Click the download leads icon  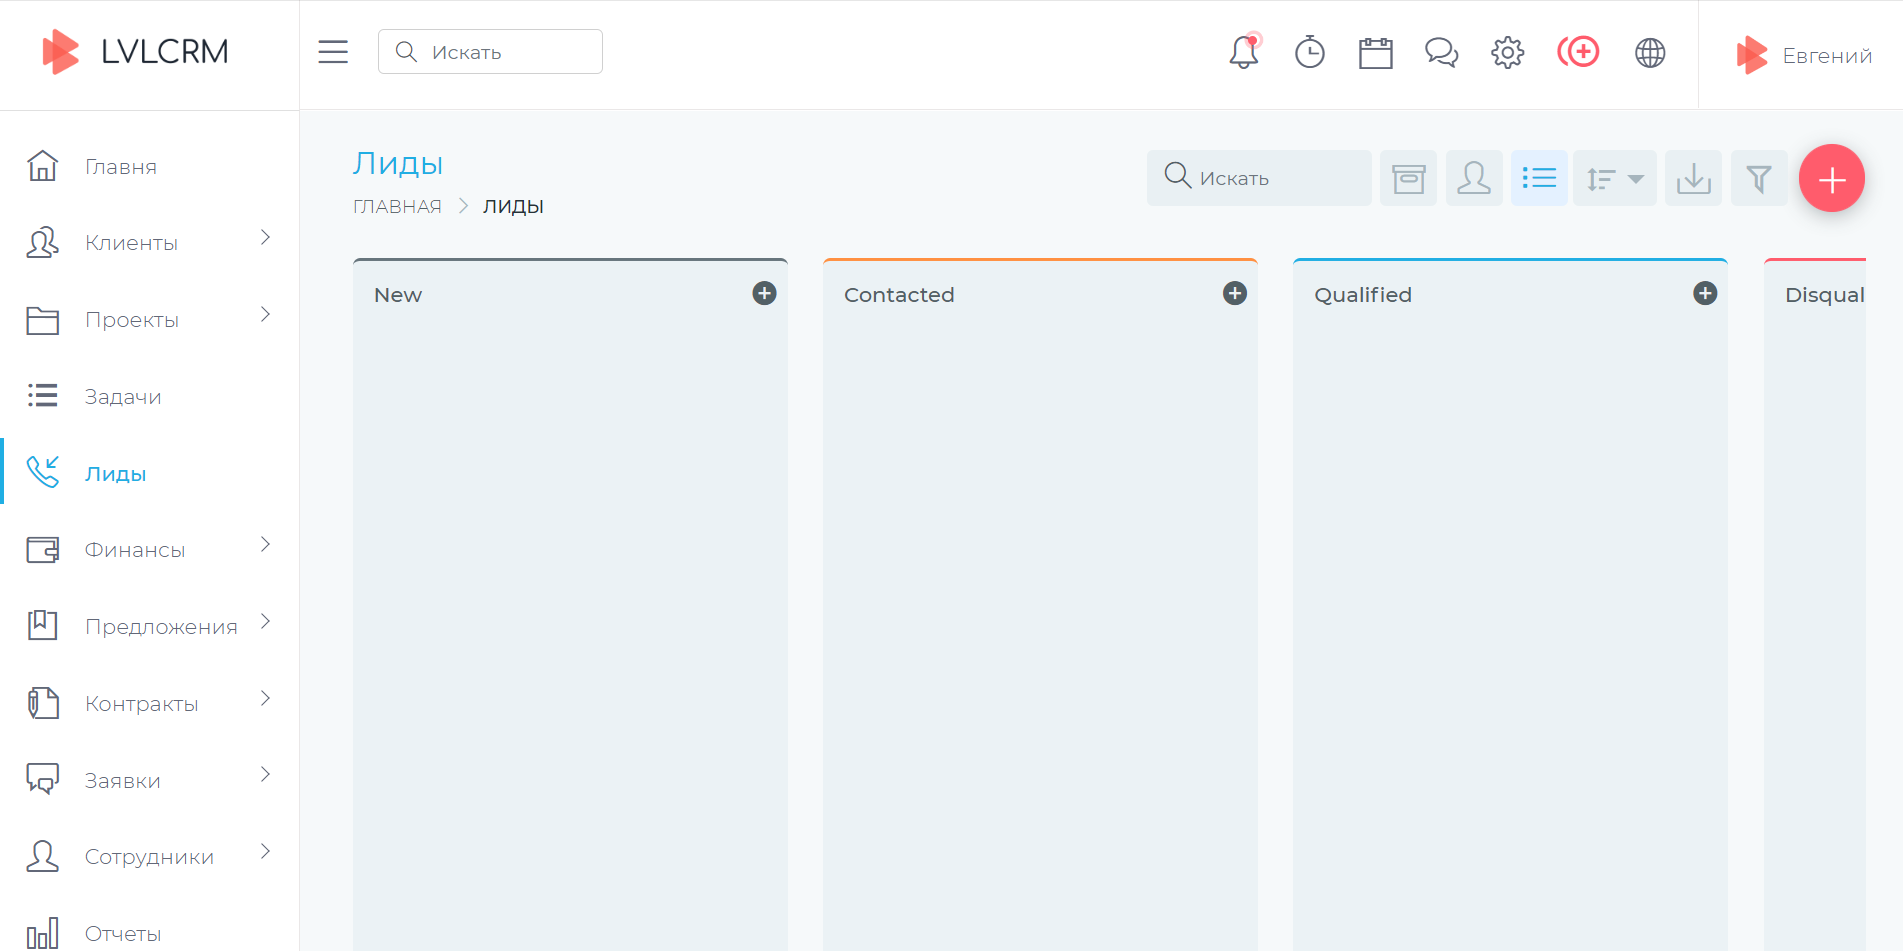pos(1693,179)
